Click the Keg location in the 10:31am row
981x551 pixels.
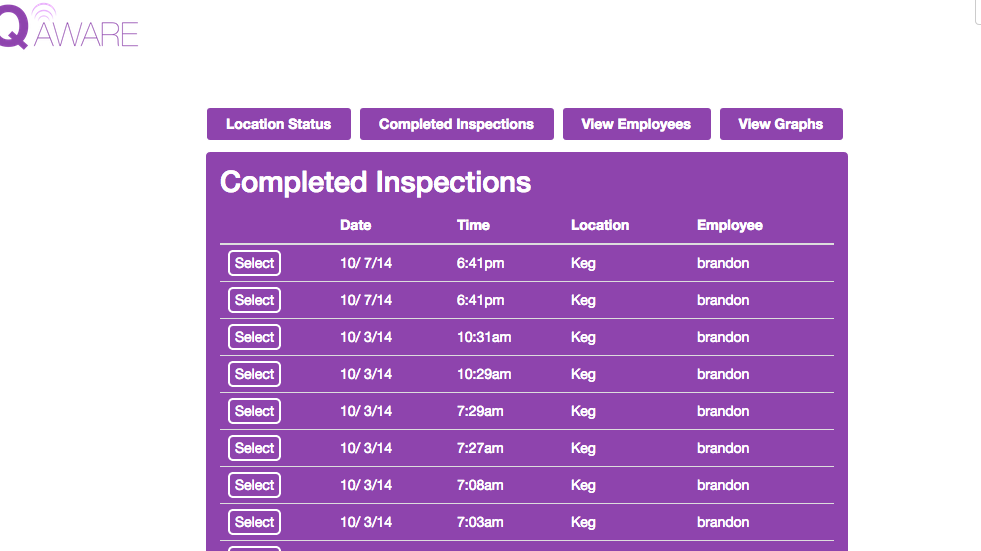[583, 337]
